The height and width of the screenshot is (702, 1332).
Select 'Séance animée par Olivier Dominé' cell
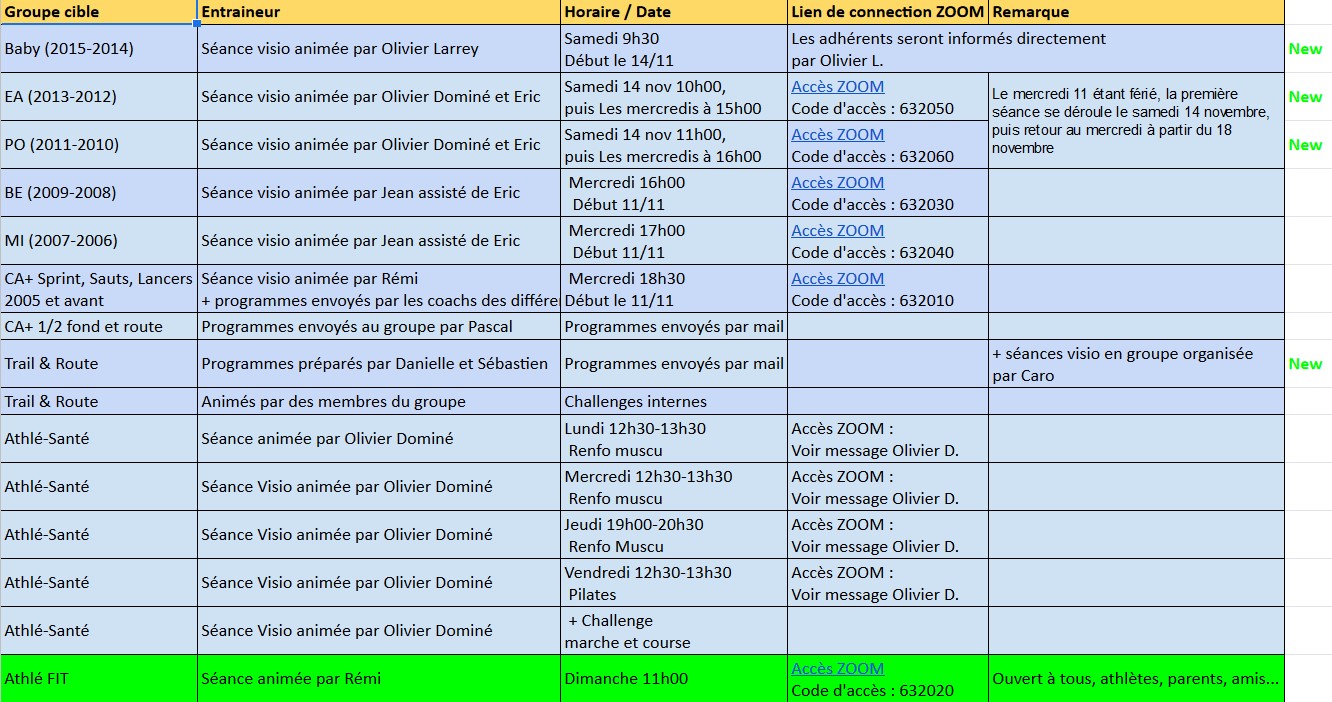pos(379,439)
